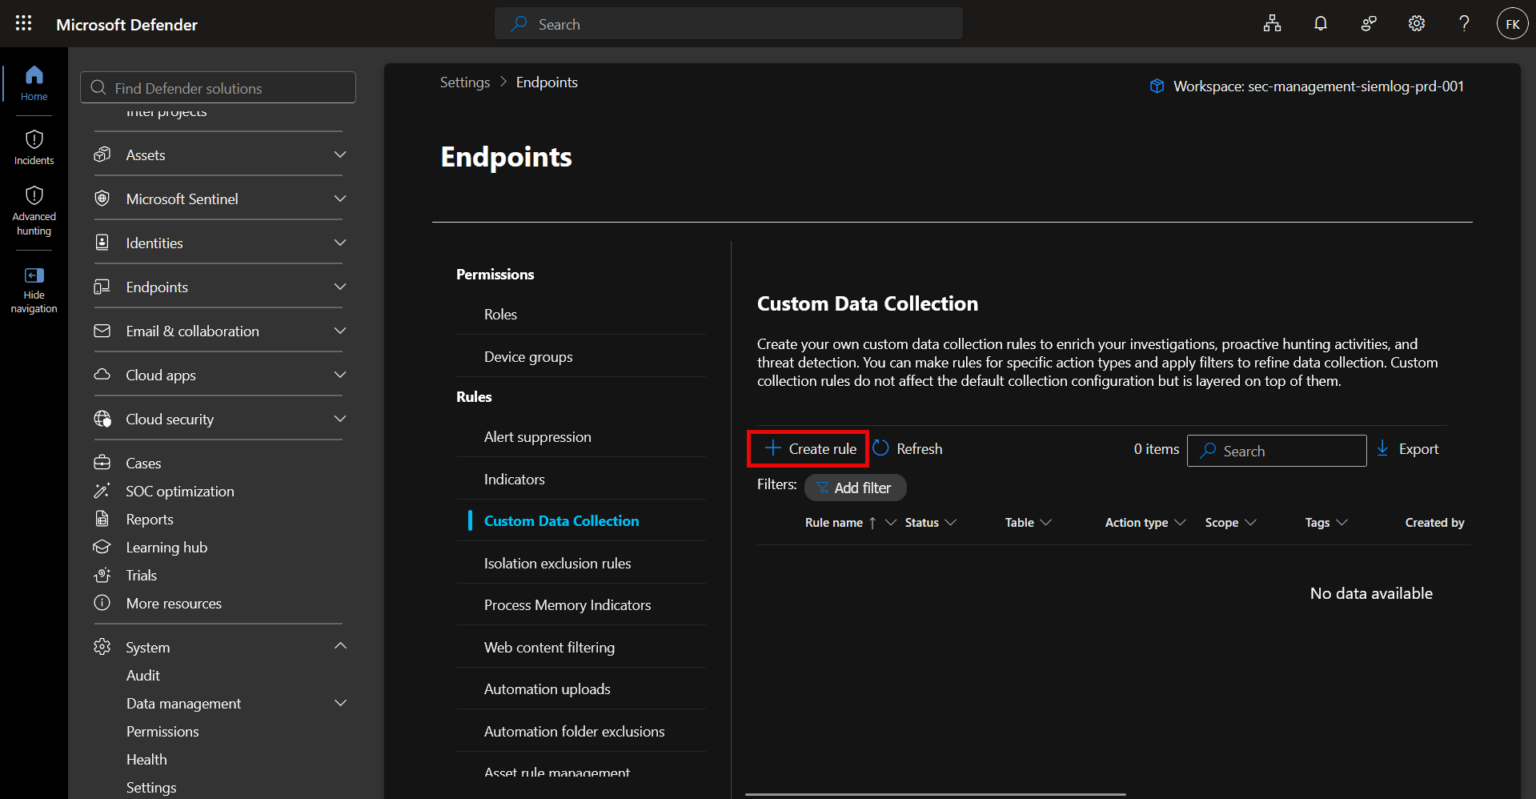This screenshot has height=799, width=1536.
Task: Click the Create rule button
Action: [809, 449]
